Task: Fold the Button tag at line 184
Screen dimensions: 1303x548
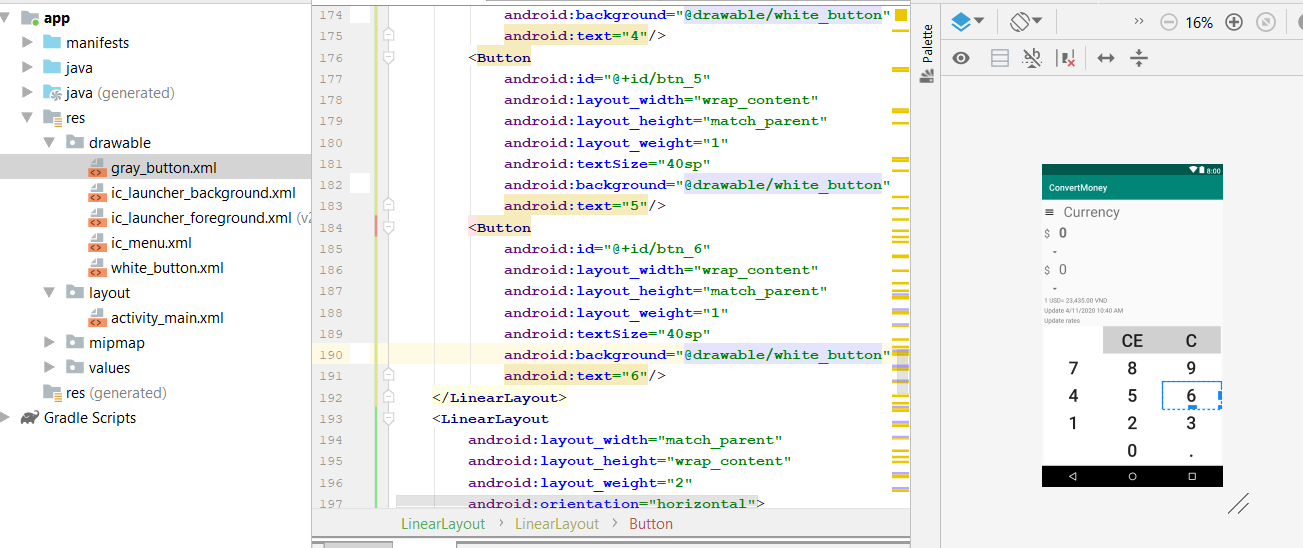Action: [389, 228]
